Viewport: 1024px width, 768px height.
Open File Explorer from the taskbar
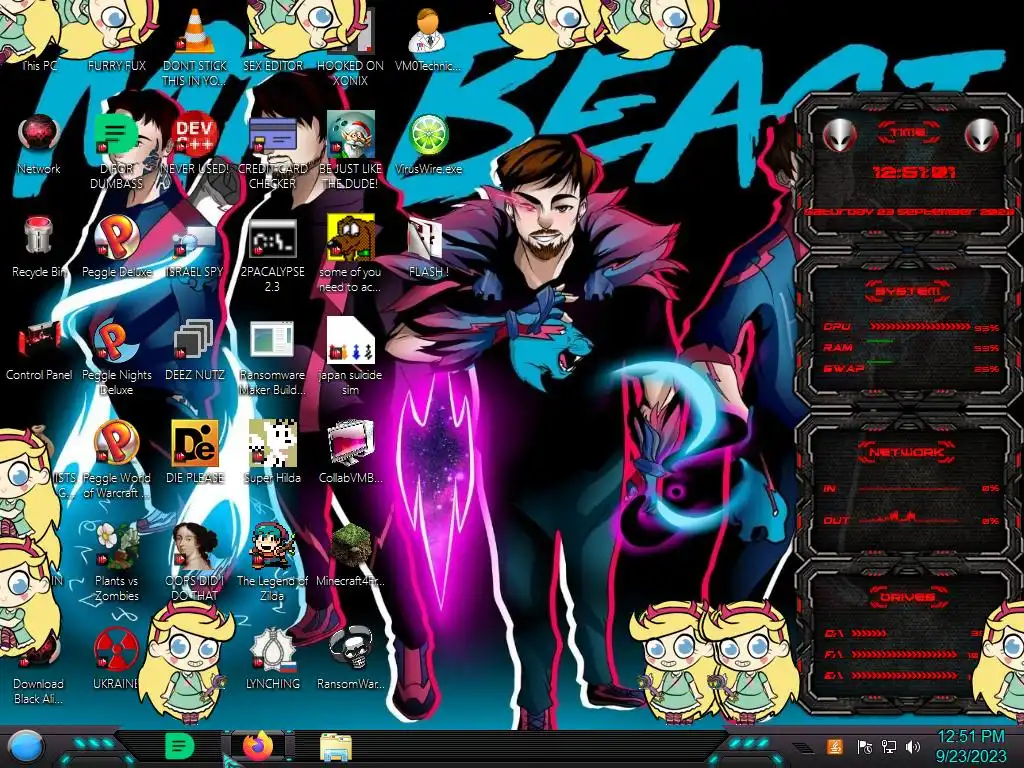tap(336, 747)
